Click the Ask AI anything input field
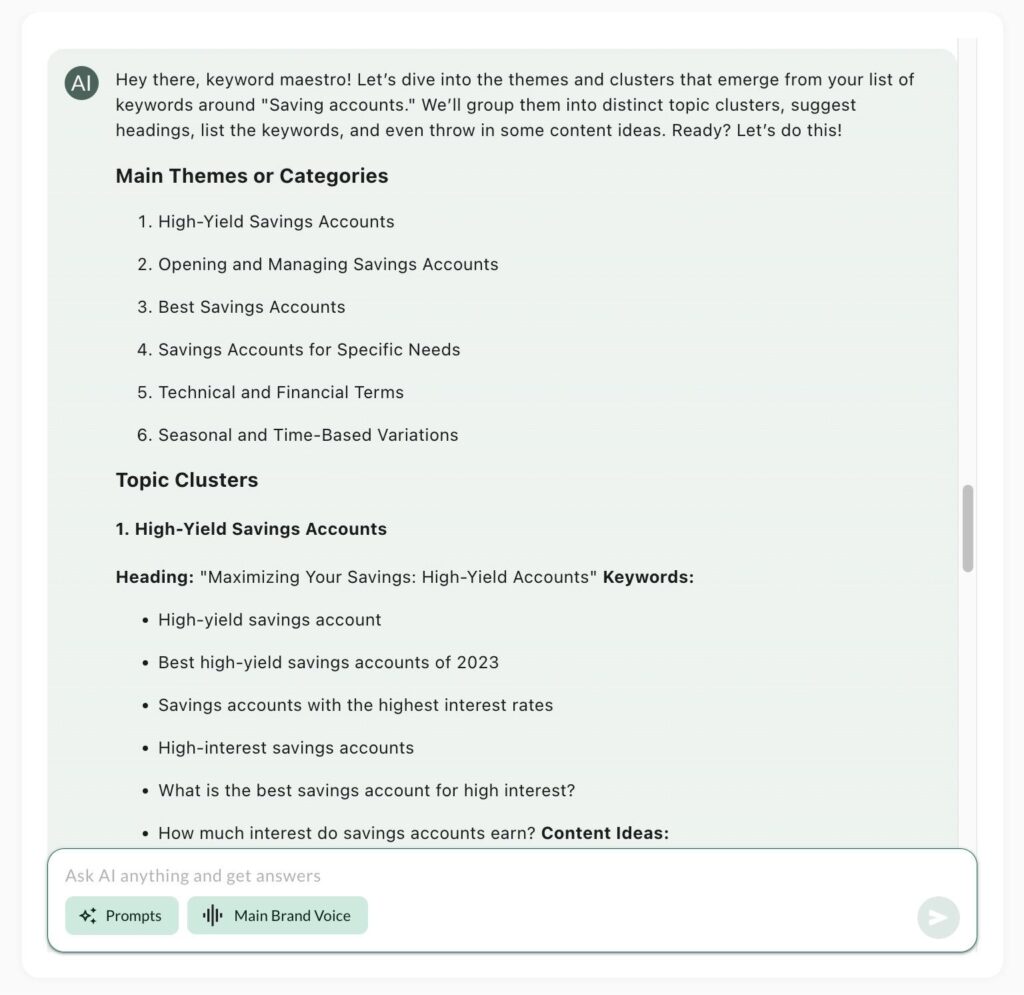Image resolution: width=1024 pixels, height=995 pixels. (x=483, y=876)
